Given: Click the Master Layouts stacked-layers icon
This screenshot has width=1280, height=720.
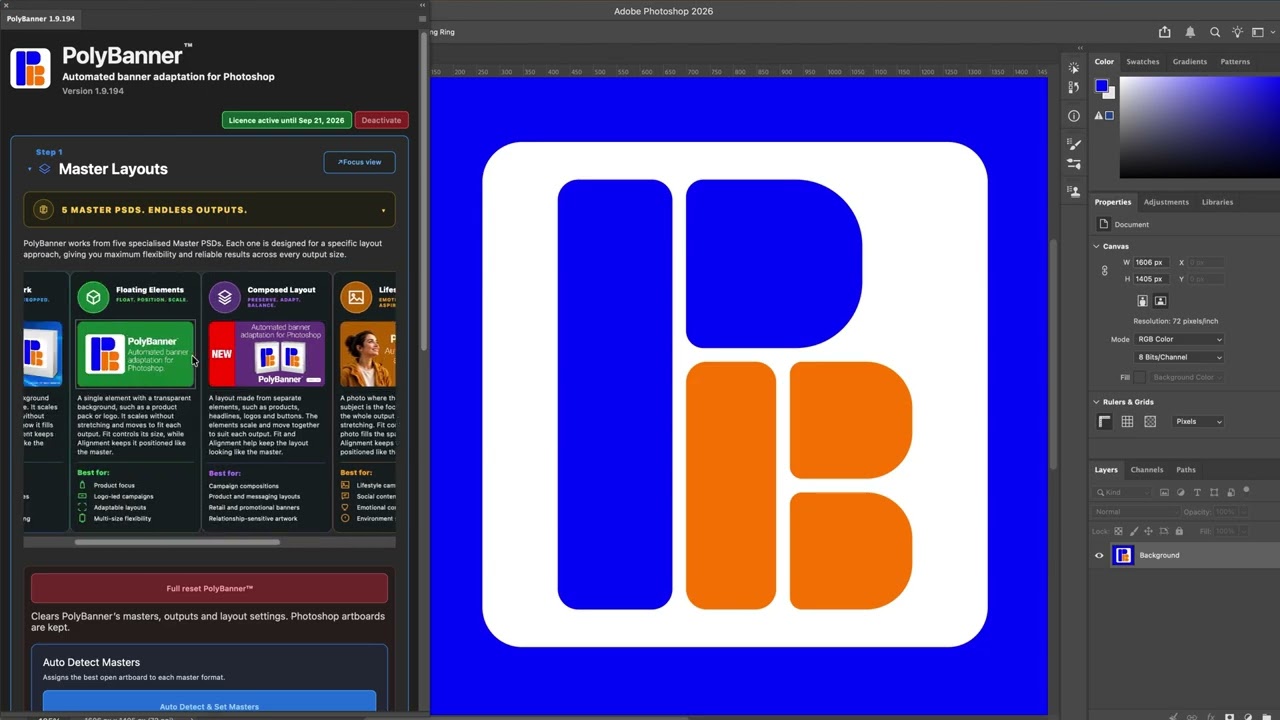Looking at the screenshot, I should coord(45,169).
